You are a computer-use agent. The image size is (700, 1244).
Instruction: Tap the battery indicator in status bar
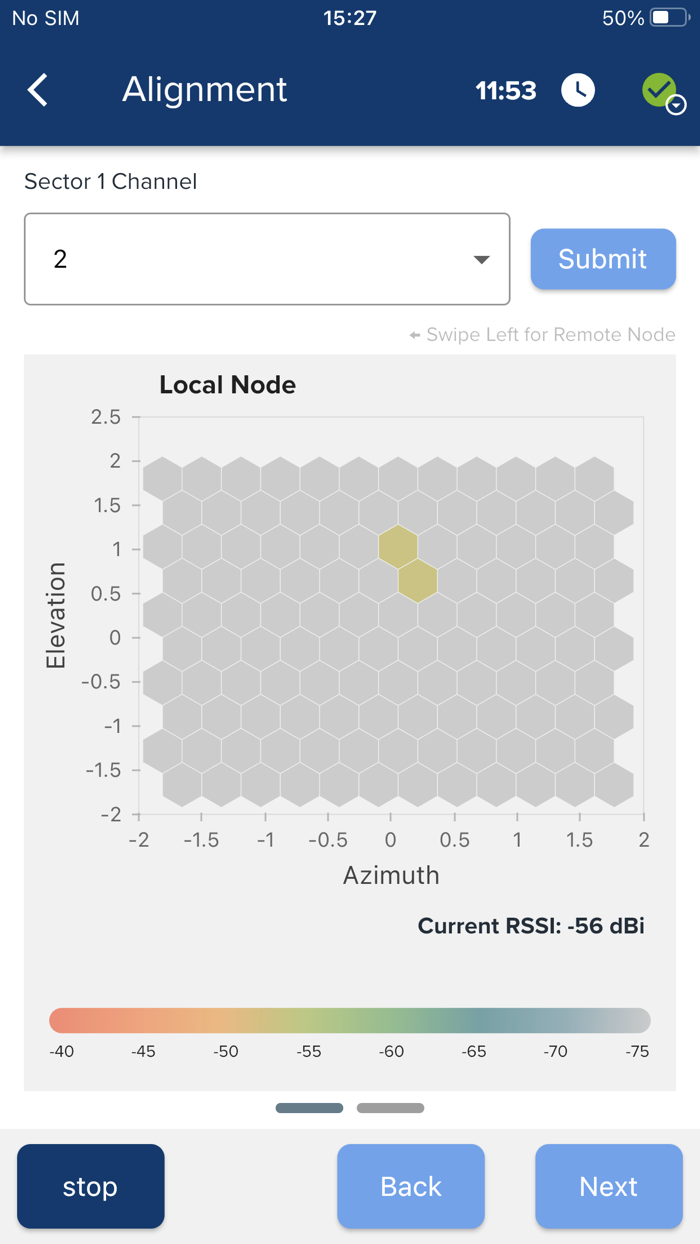point(667,18)
